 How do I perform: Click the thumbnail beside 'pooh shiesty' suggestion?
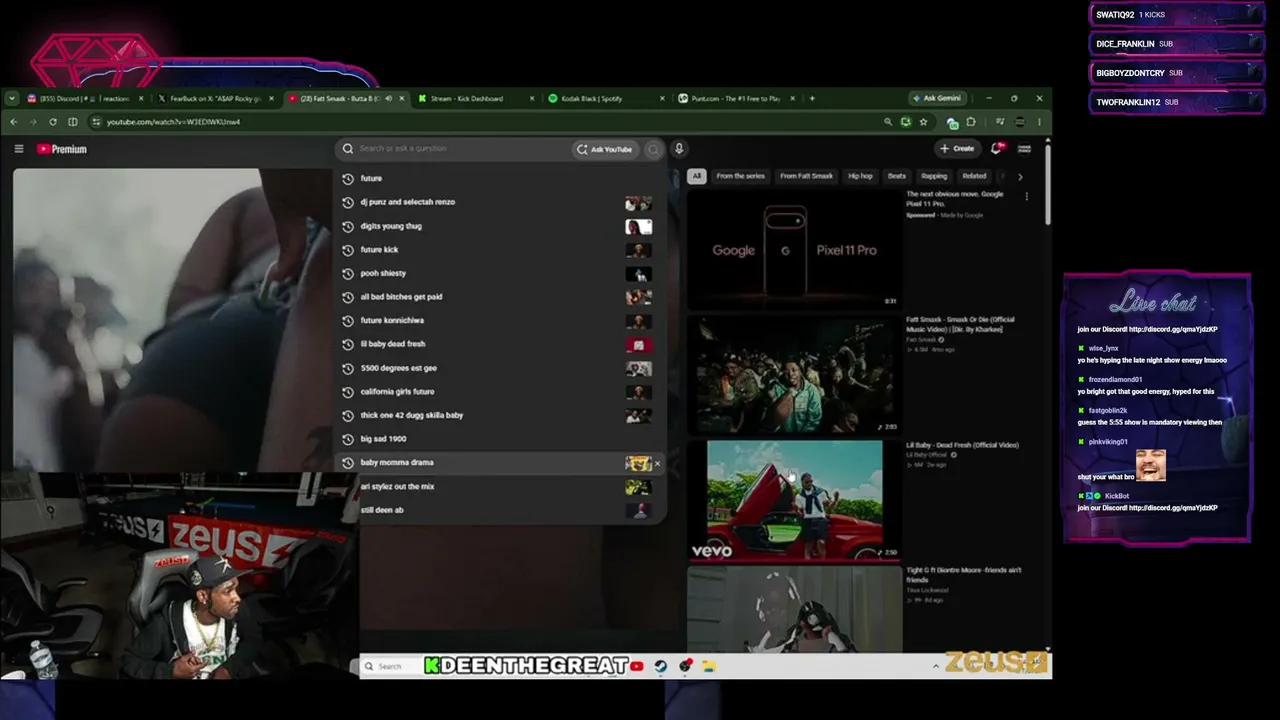(638, 274)
